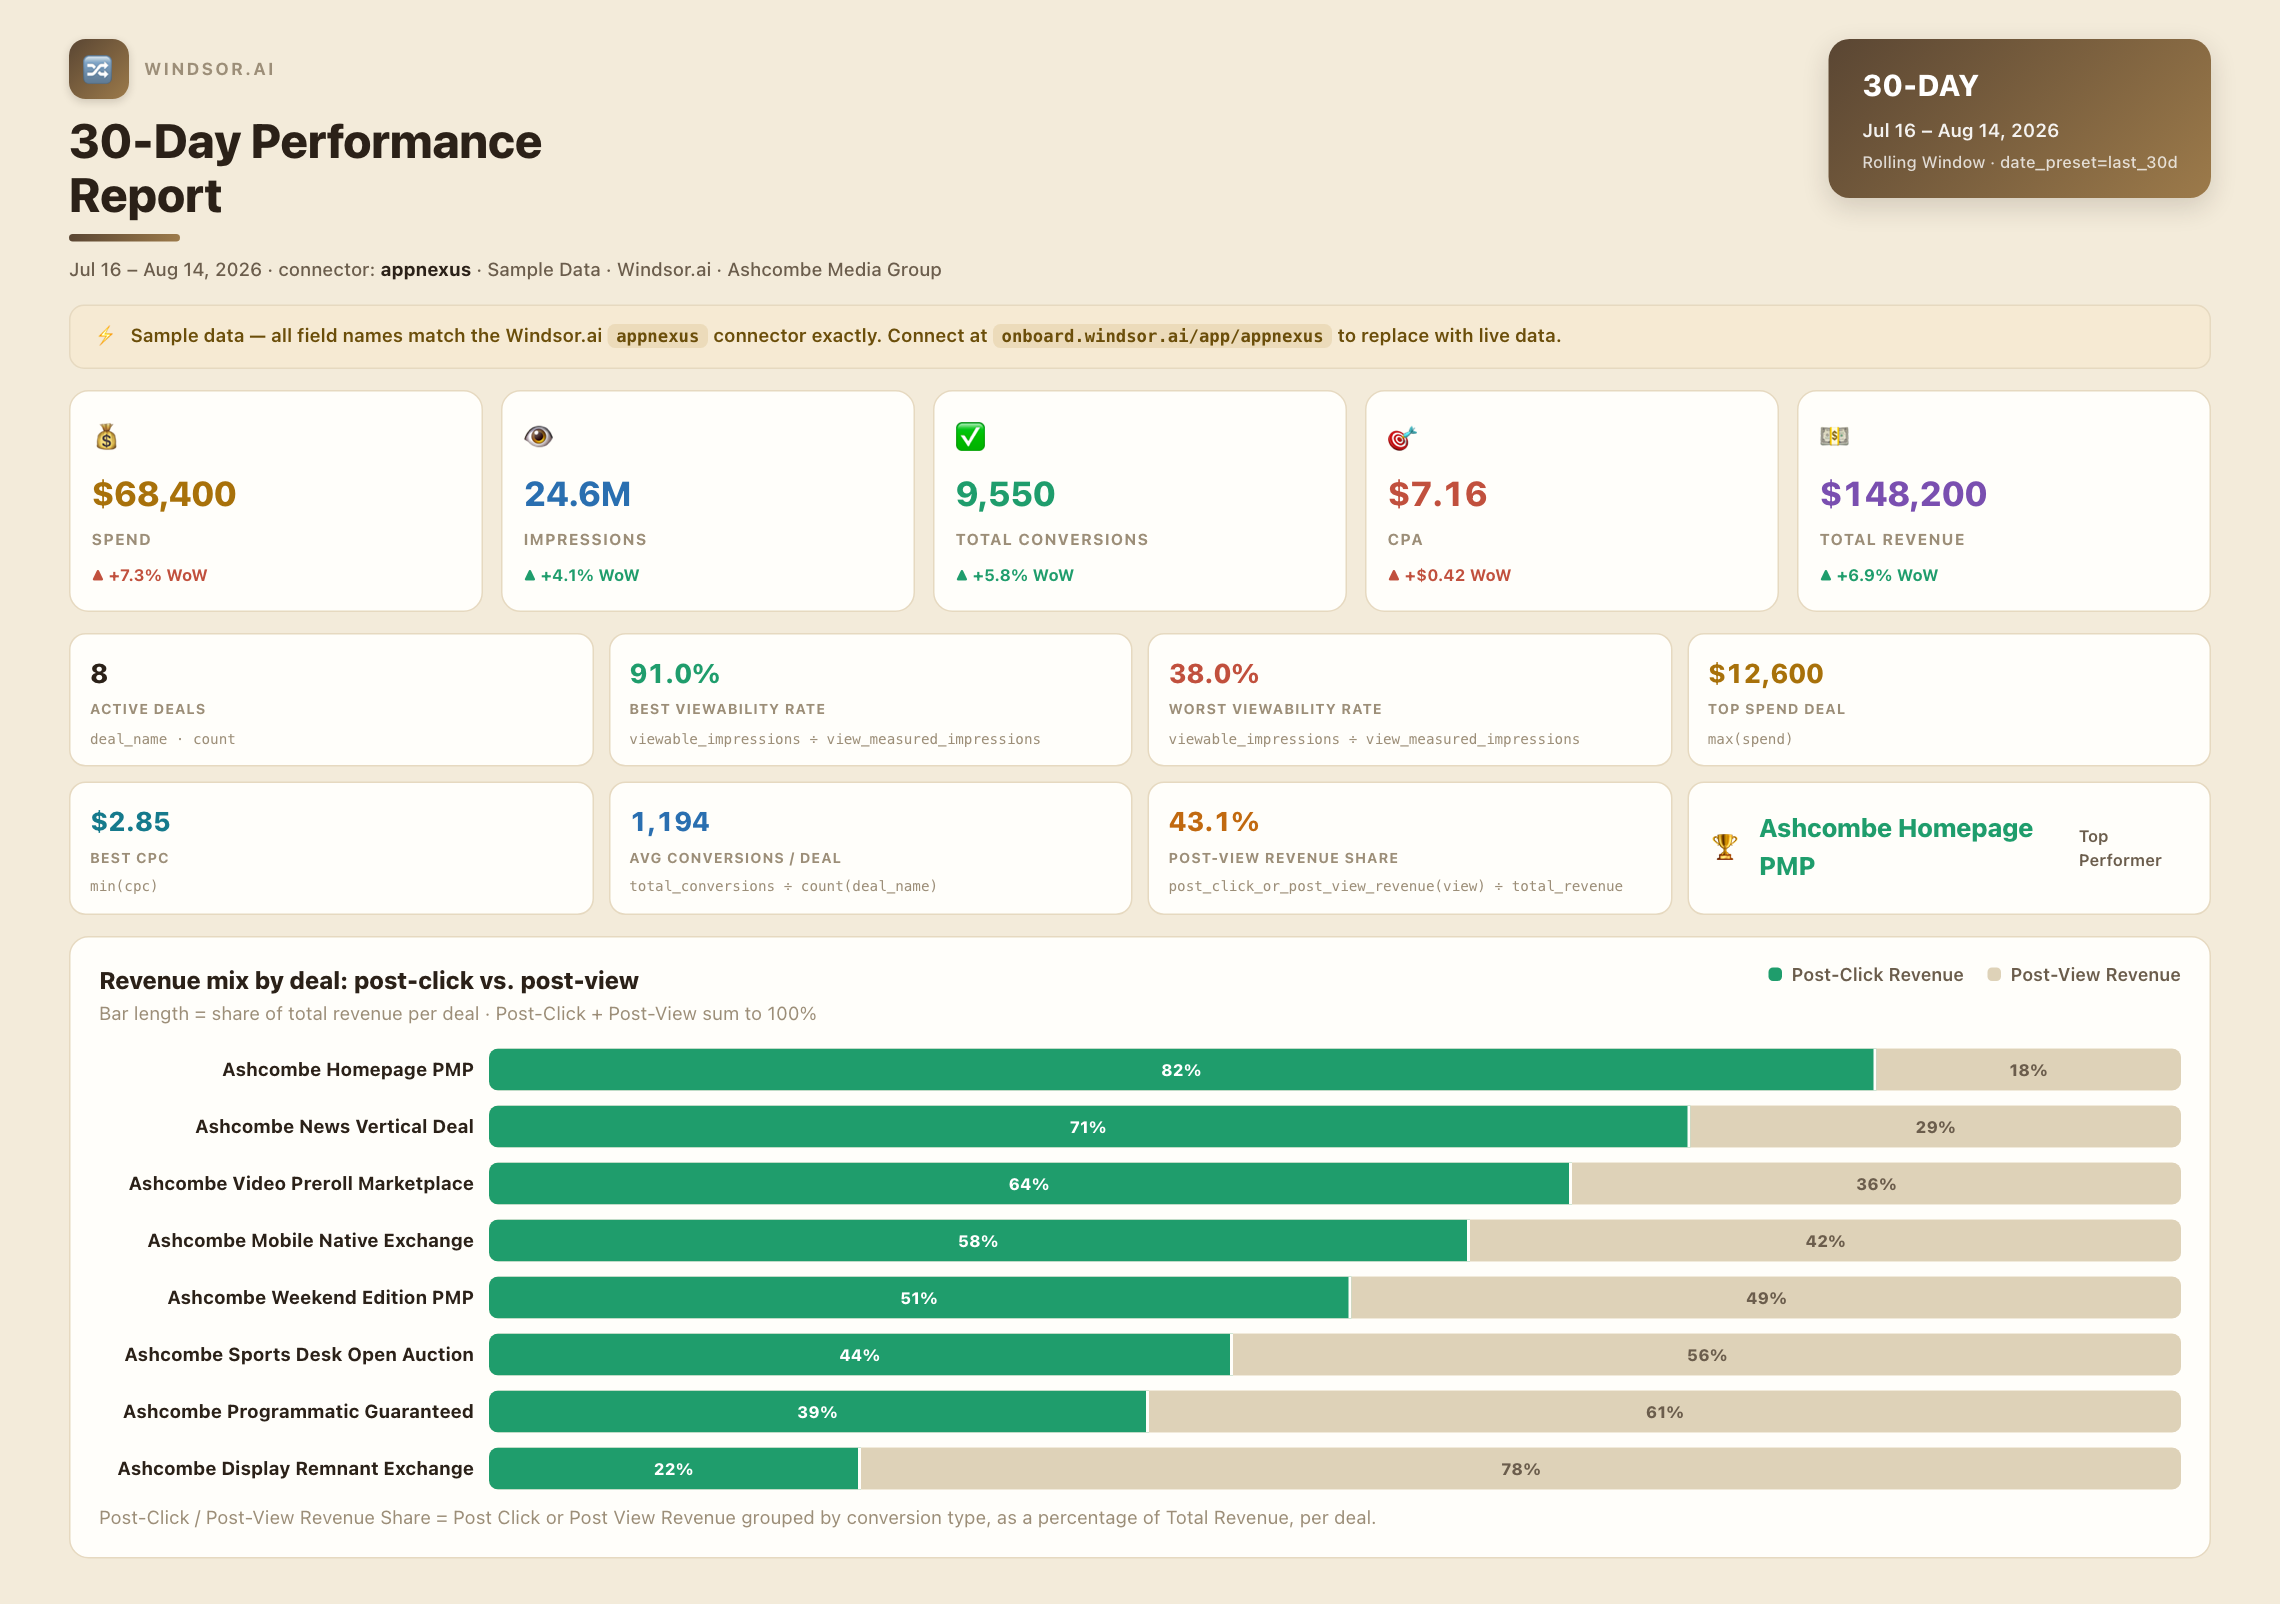
Task: Click the money bag icon on Spend card
Action: click(106, 437)
